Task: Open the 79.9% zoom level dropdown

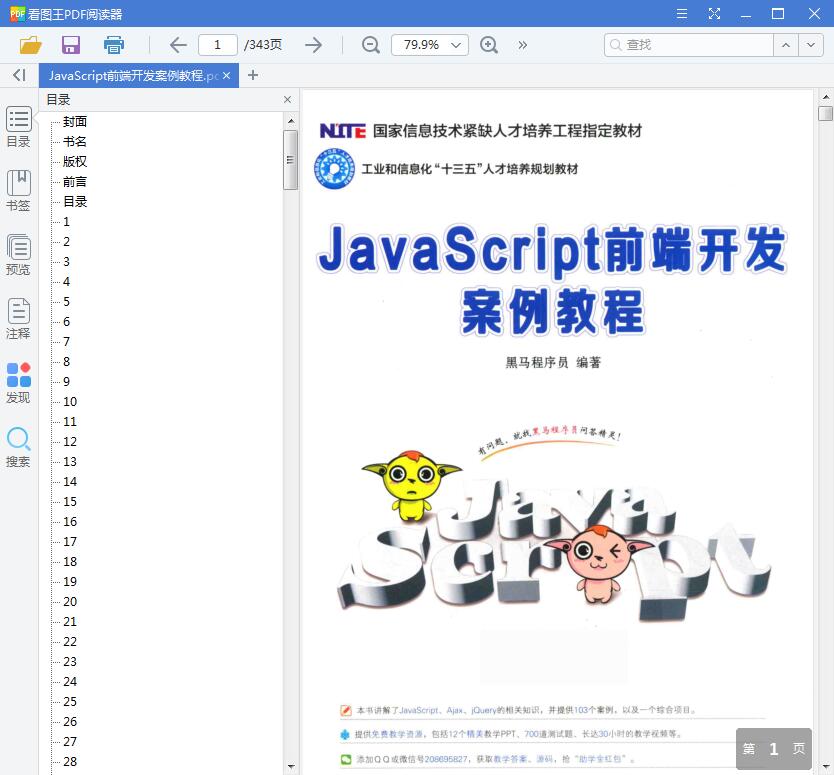Action: [430, 45]
